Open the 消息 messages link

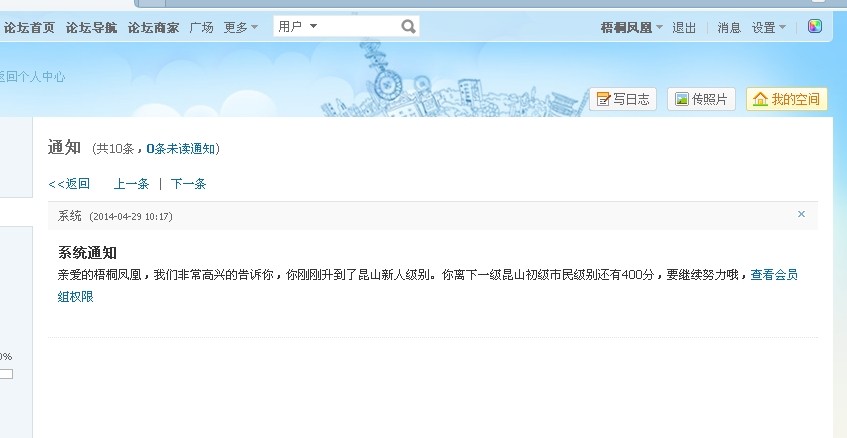coord(729,28)
